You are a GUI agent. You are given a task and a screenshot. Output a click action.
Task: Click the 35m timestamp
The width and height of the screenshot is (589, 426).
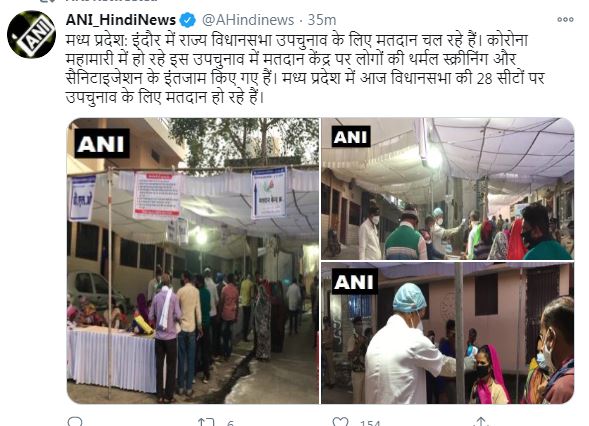click(x=322, y=20)
